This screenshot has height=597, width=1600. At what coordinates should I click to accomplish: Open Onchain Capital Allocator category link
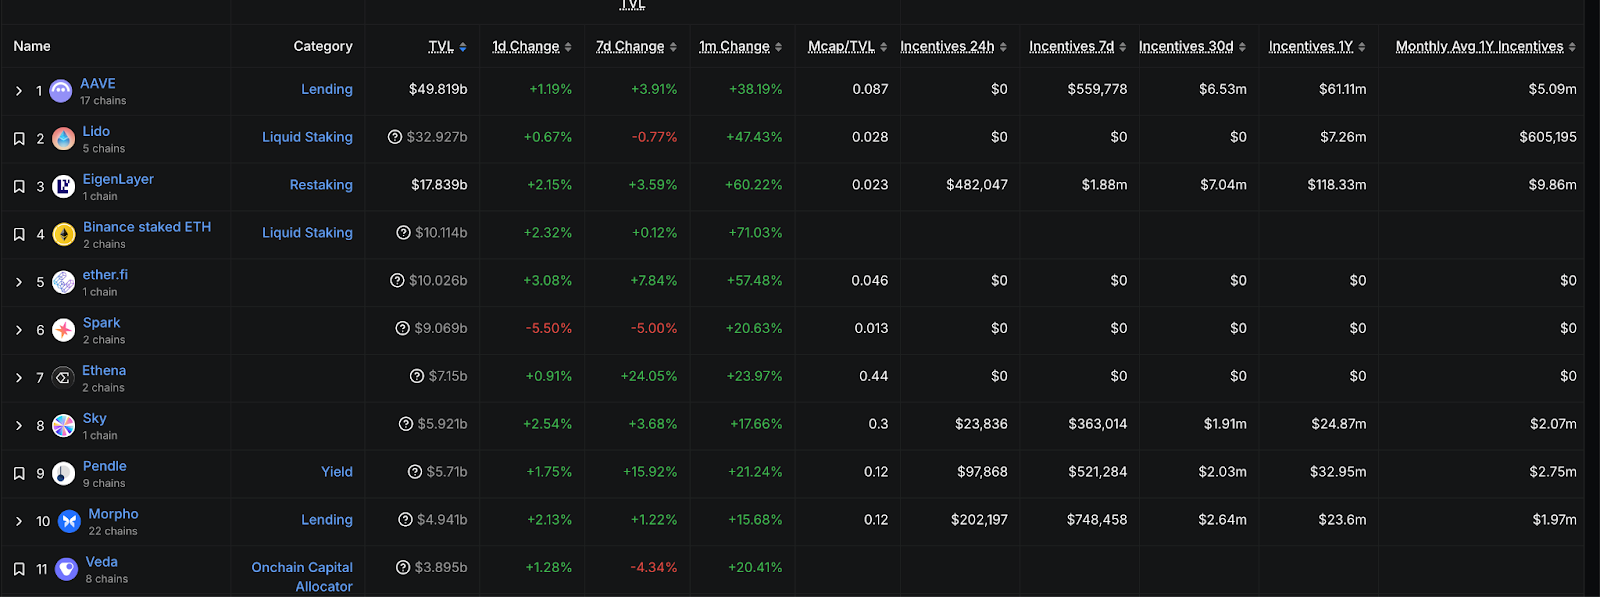point(302,577)
